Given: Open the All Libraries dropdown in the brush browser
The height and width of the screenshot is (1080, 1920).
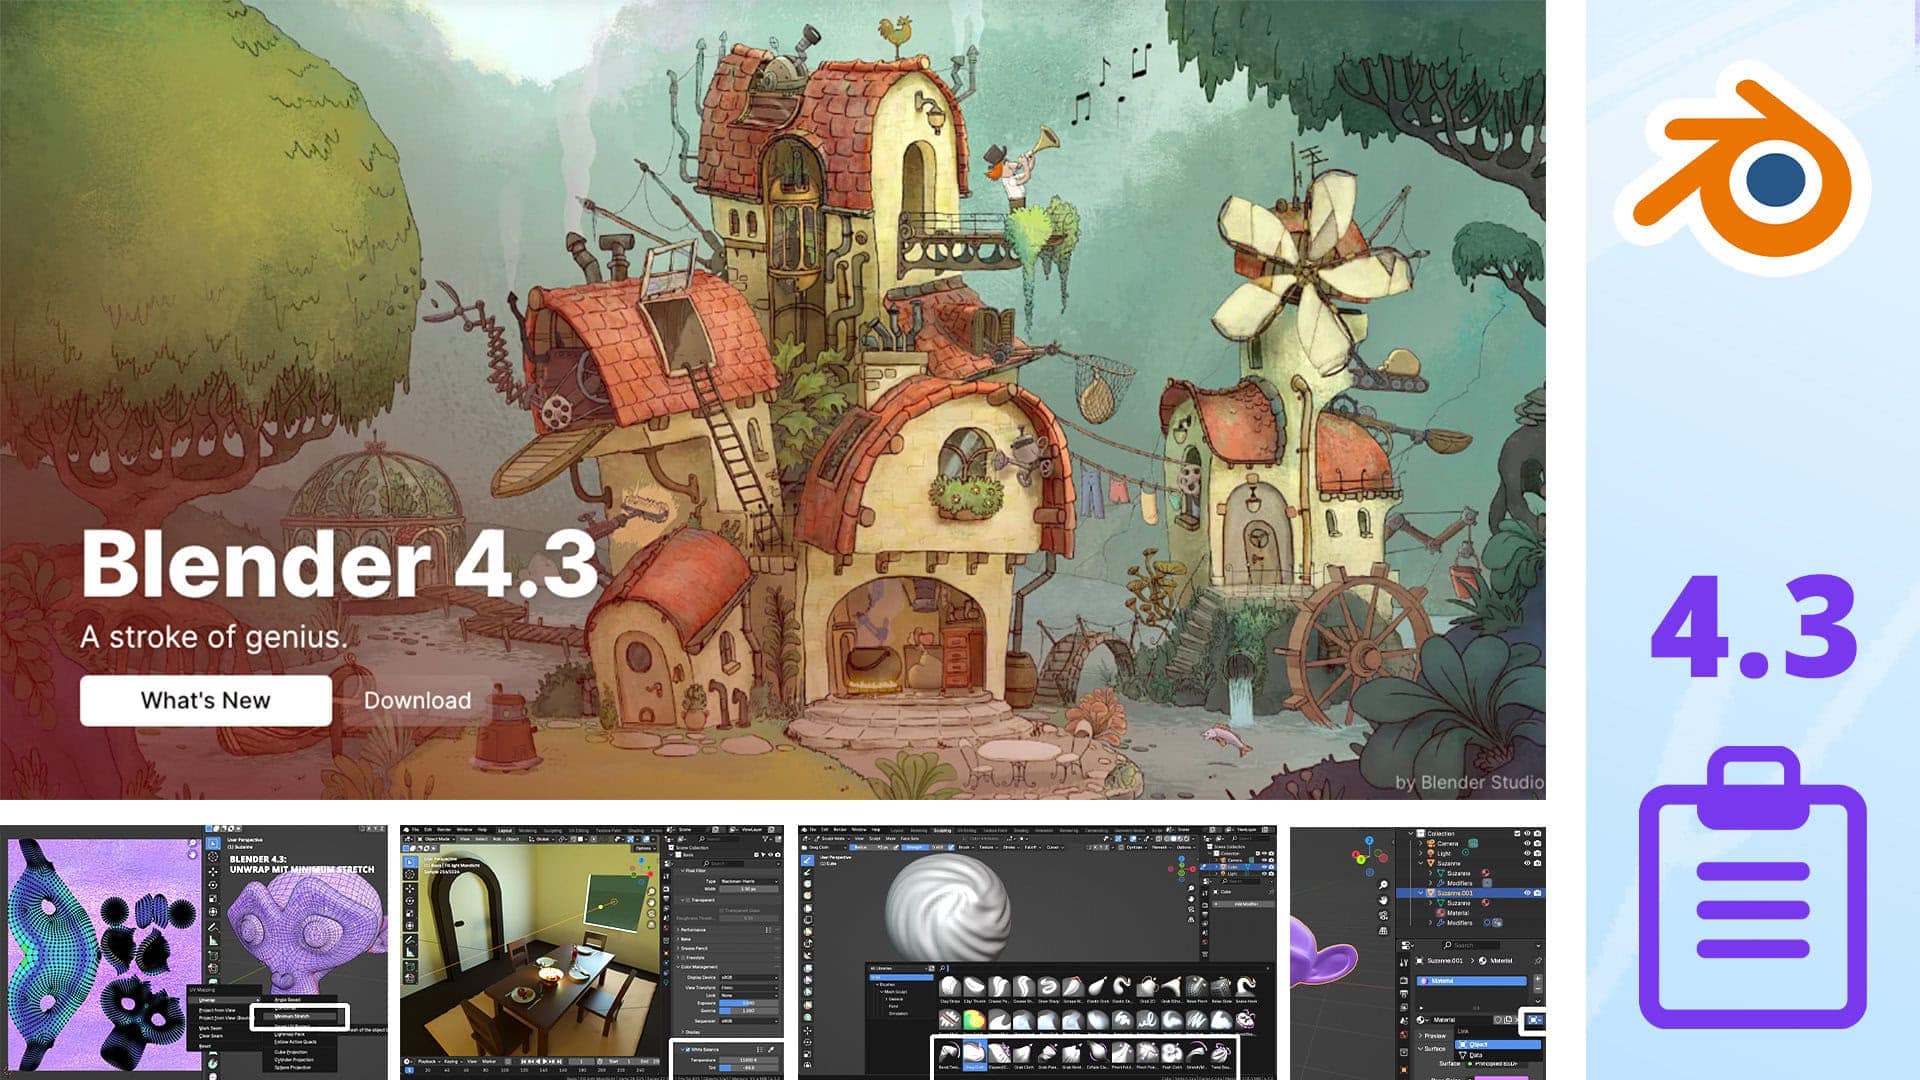Looking at the screenshot, I should coord(900,968).
